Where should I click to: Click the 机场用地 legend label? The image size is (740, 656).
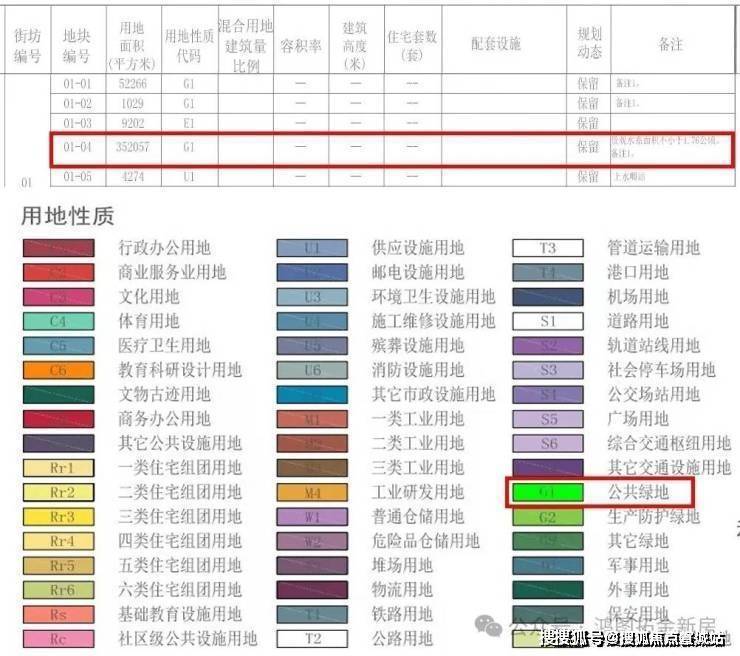(638, 297)
